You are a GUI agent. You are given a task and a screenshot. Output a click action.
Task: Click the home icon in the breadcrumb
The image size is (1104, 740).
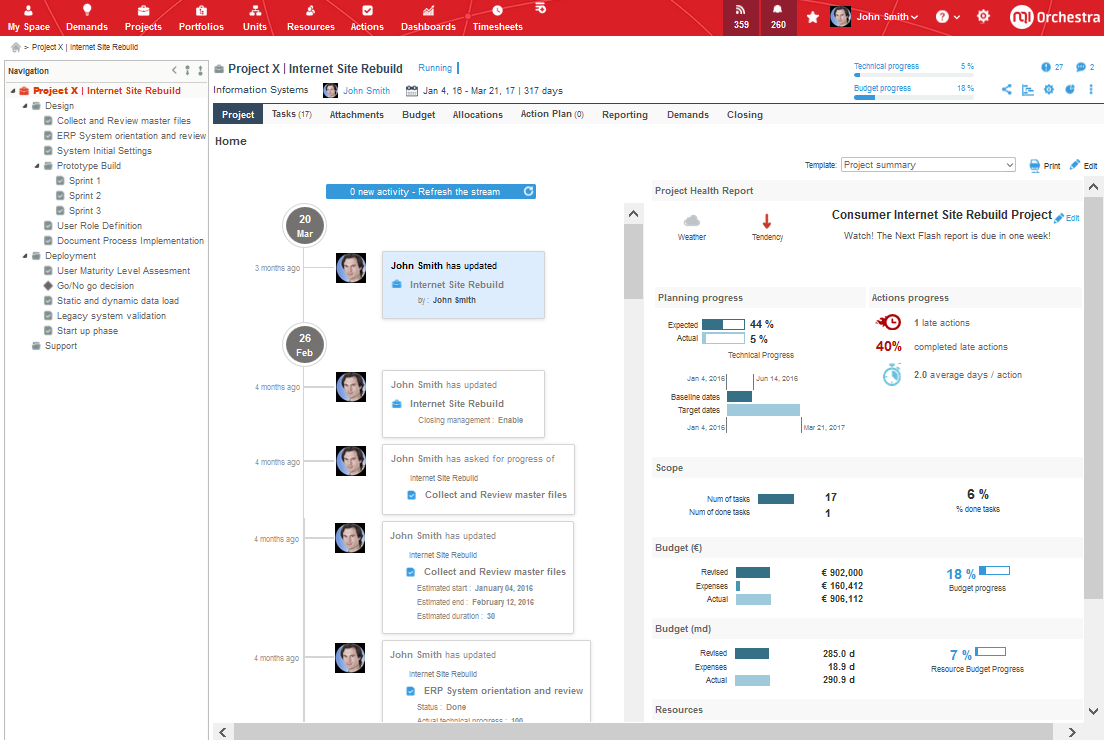tap(15, 47)
